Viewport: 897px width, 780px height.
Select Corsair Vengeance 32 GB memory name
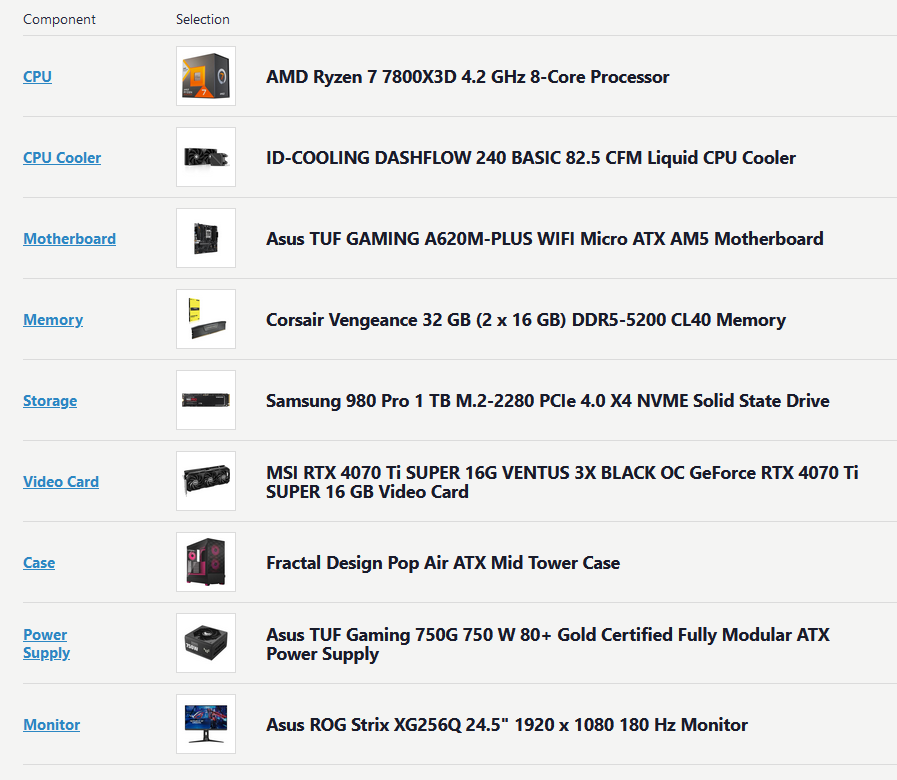526,320
